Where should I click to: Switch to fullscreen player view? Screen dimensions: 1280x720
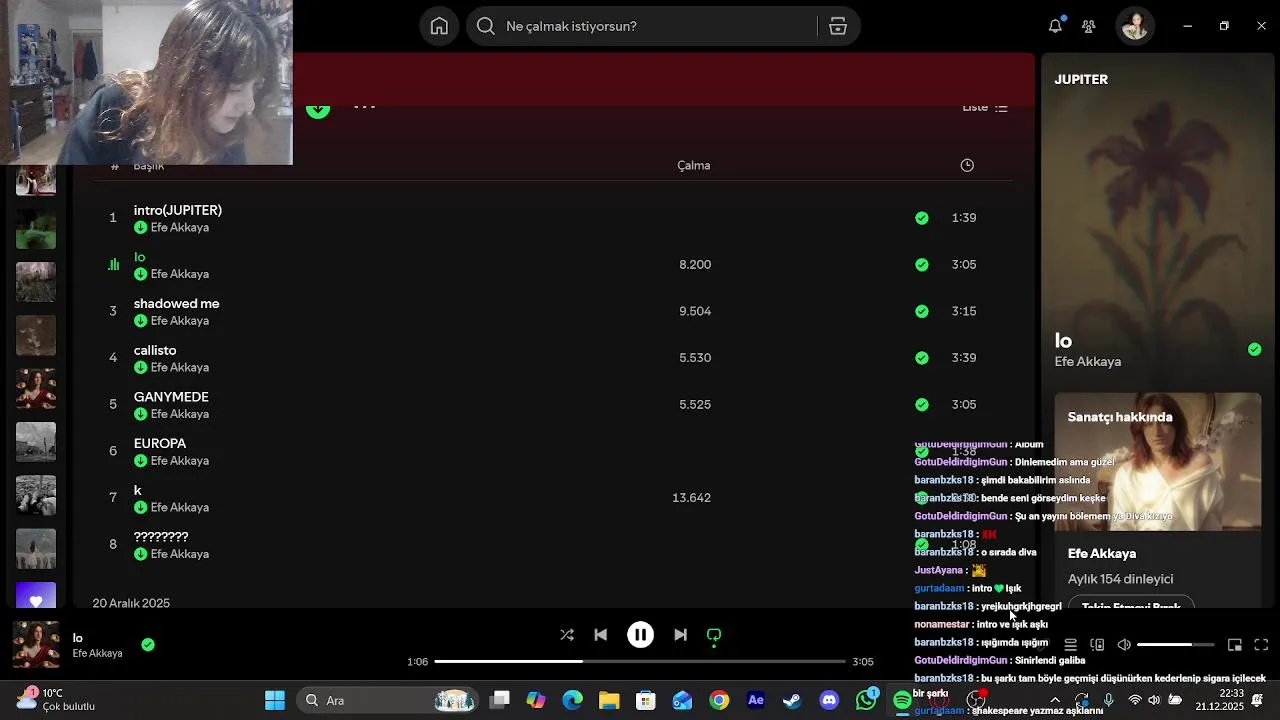point(1261,645)
